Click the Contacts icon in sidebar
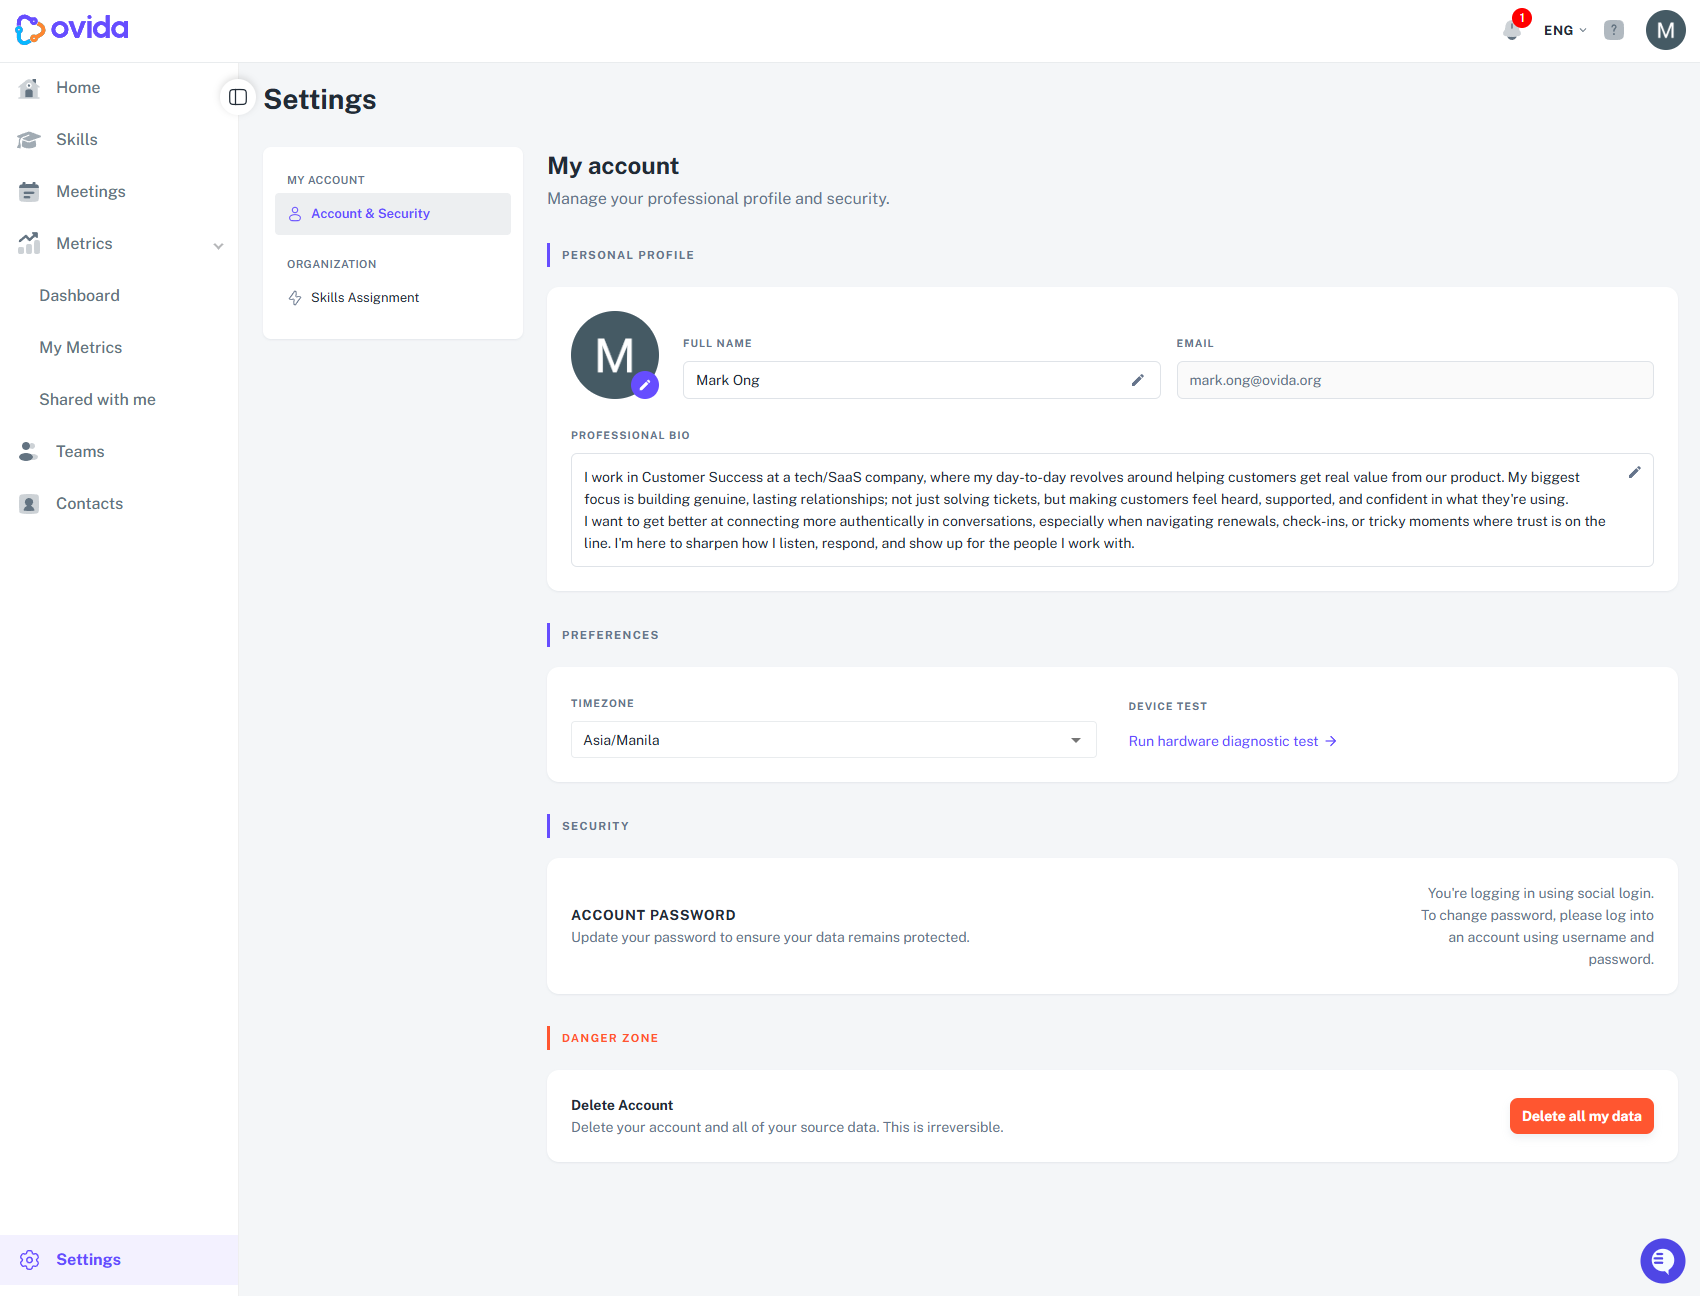1700x1296 pixels. tap(29, 504)
